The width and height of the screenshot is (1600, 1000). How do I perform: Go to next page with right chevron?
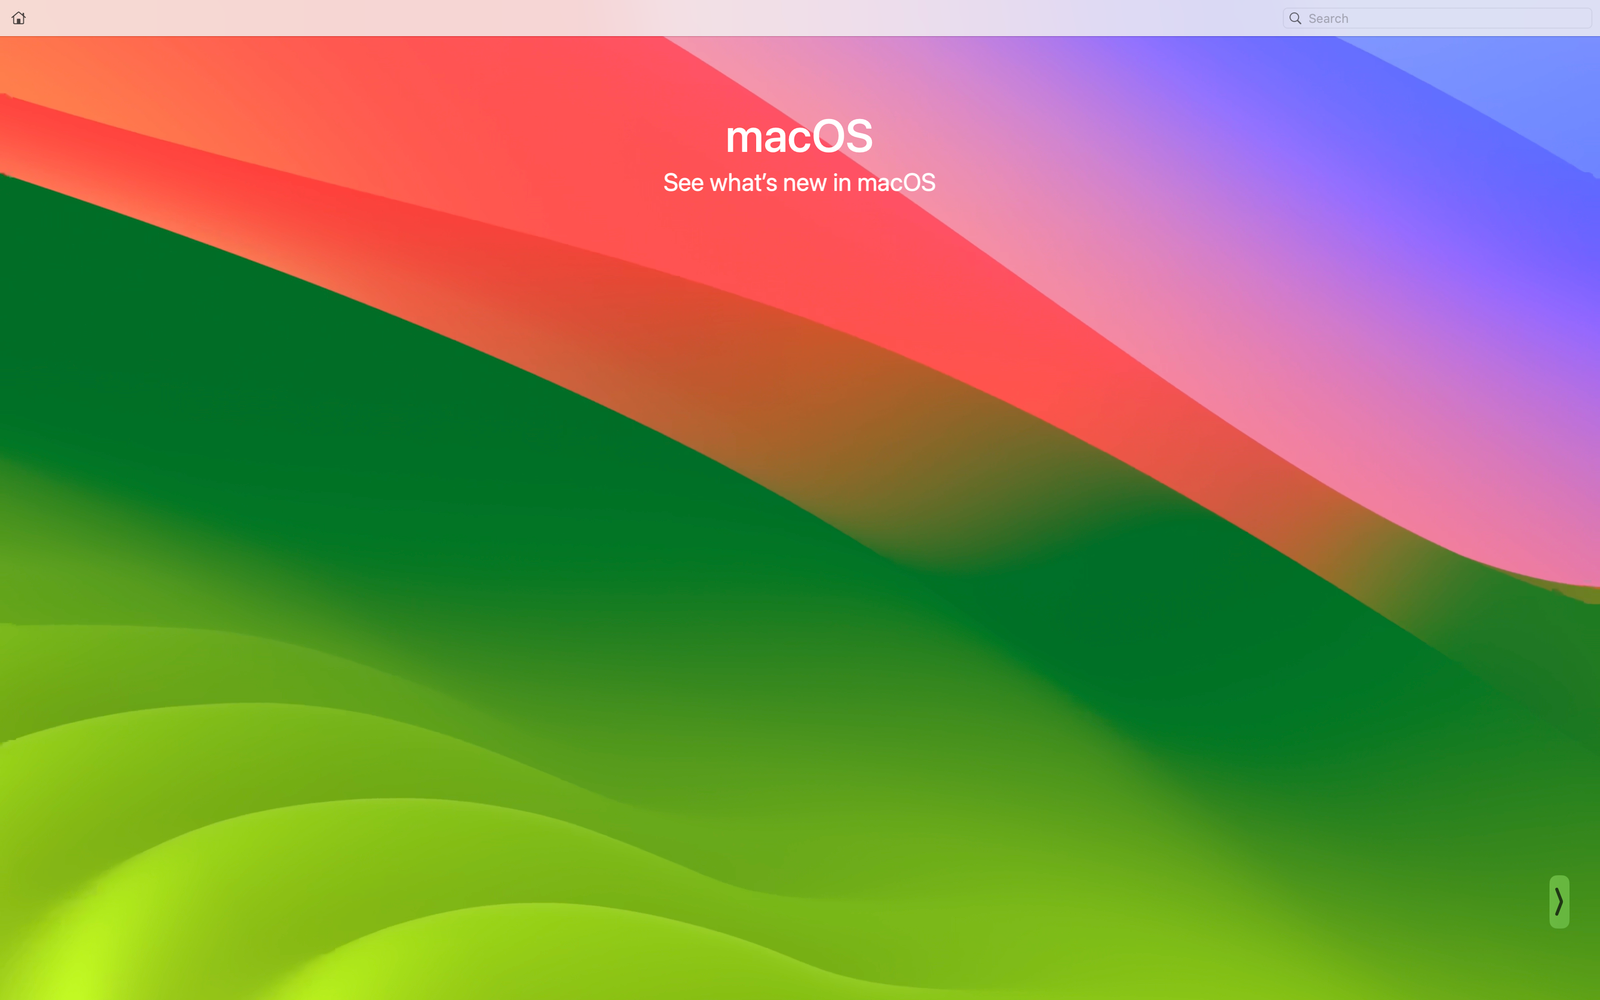1559,902
